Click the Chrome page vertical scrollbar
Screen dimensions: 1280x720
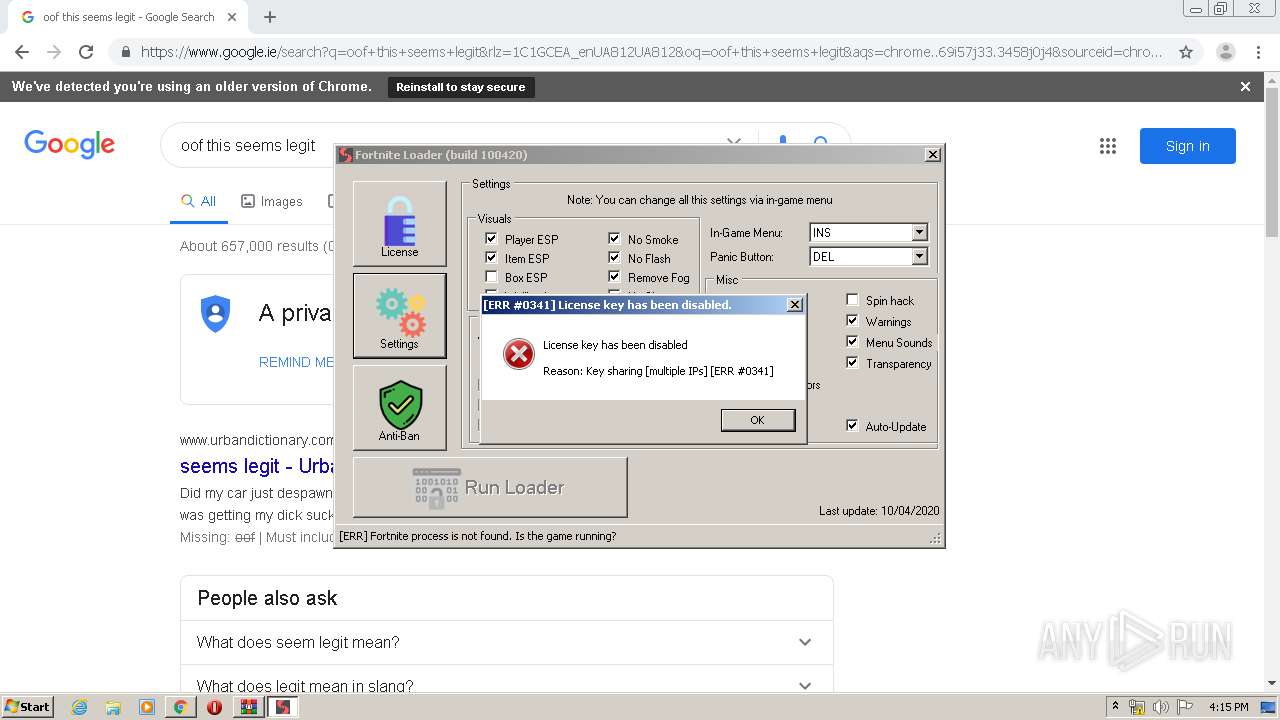[x=1272, y=161]
